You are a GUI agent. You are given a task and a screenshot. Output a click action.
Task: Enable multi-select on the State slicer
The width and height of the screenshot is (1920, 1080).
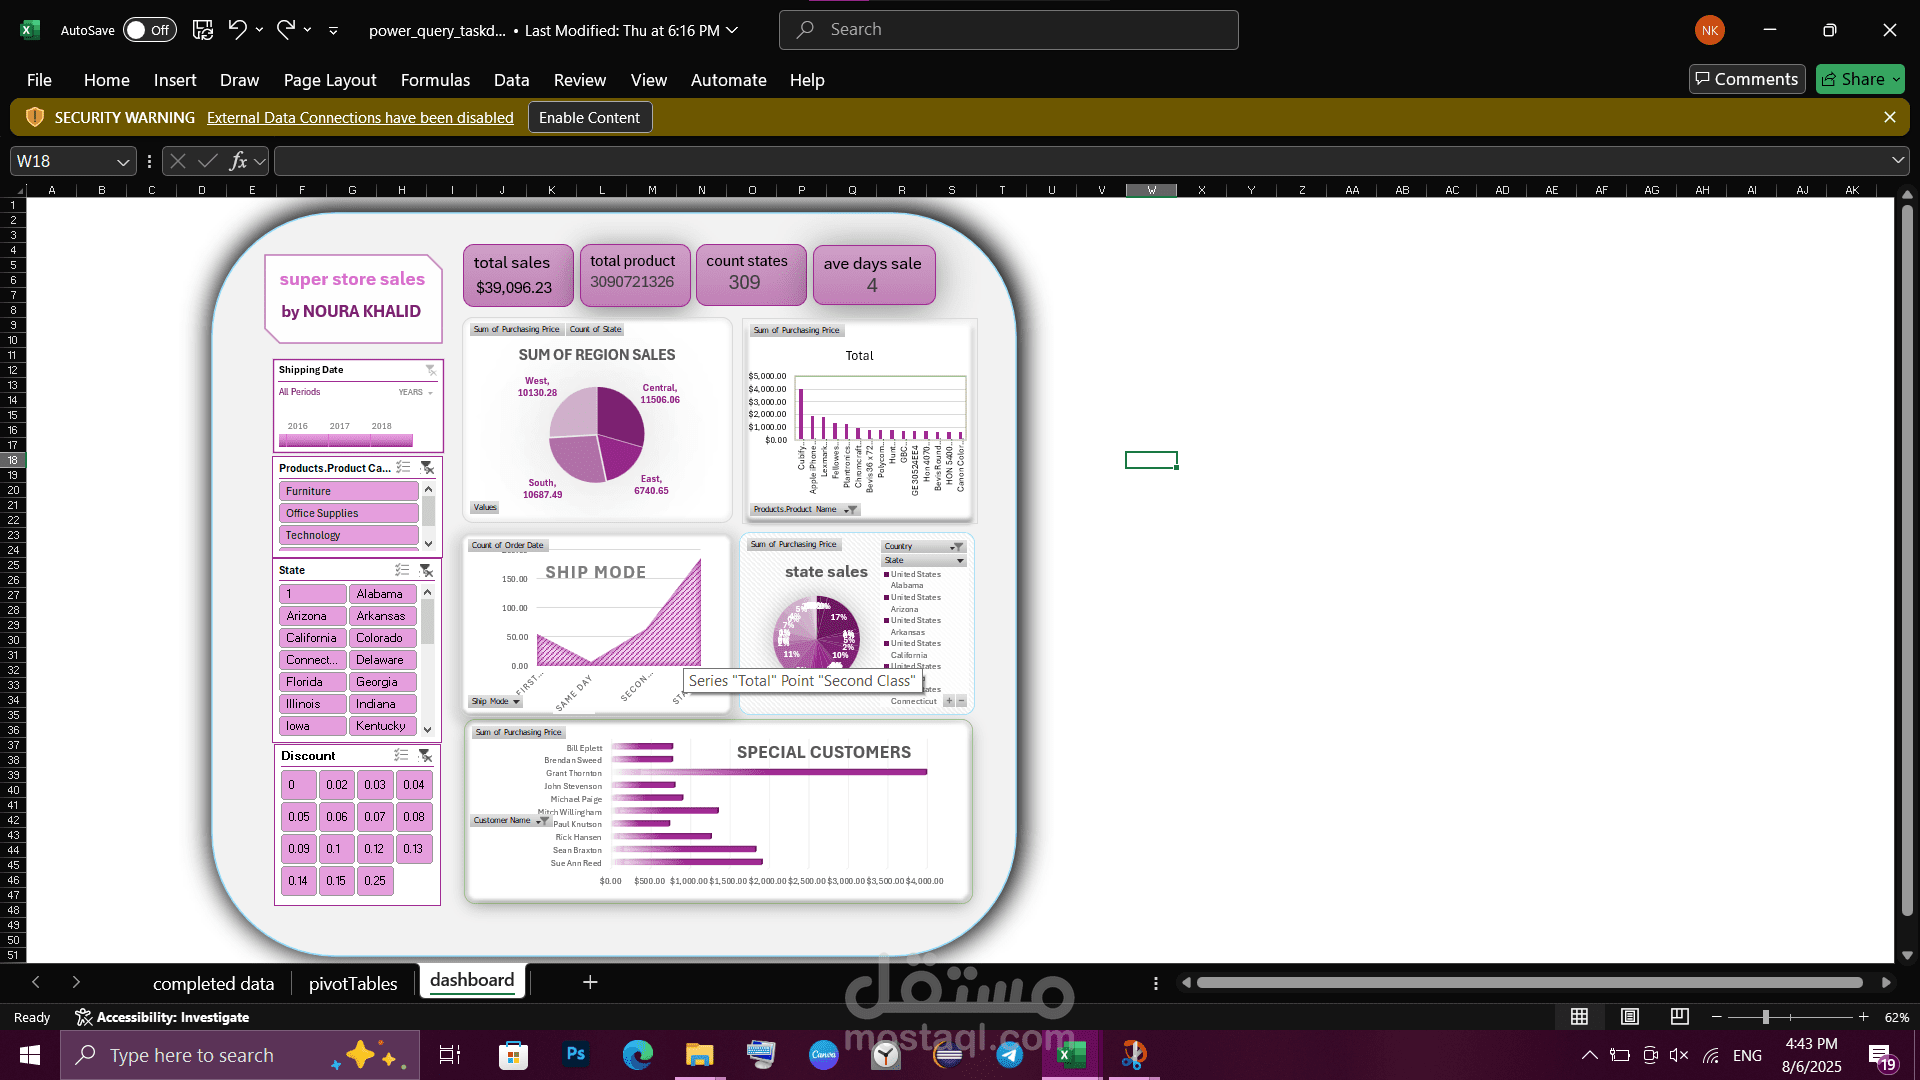coord(402,570)
